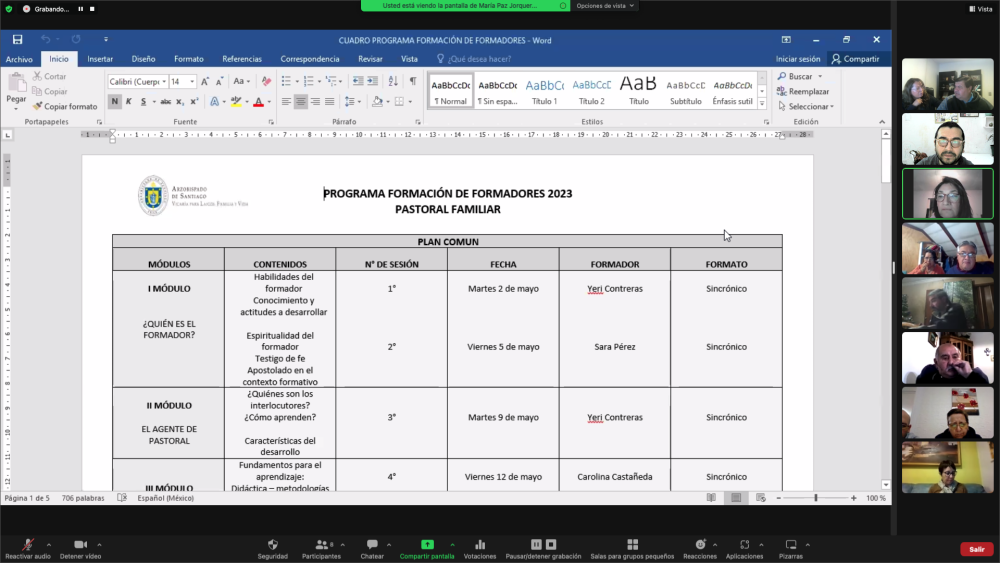Center-align the paragraph
Screen dimensions: 1000x563
pos(300,101)
